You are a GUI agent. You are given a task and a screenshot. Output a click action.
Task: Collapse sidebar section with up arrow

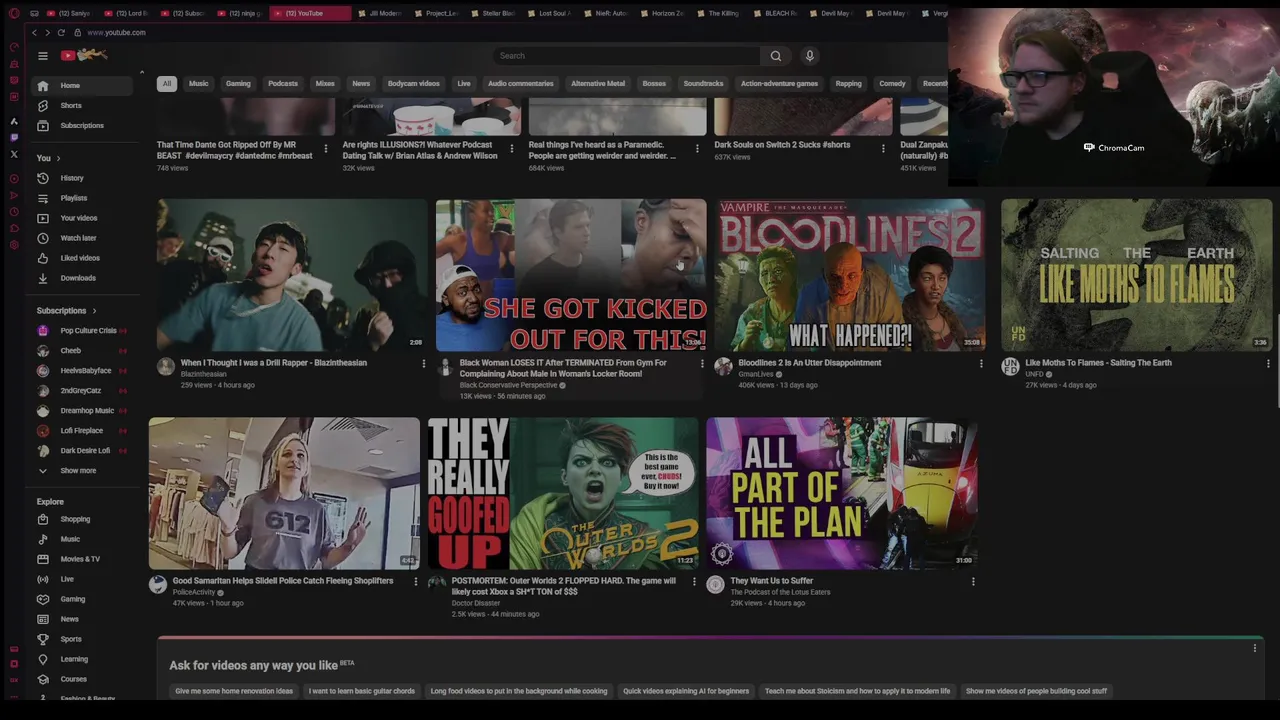[x=141, y=73]
